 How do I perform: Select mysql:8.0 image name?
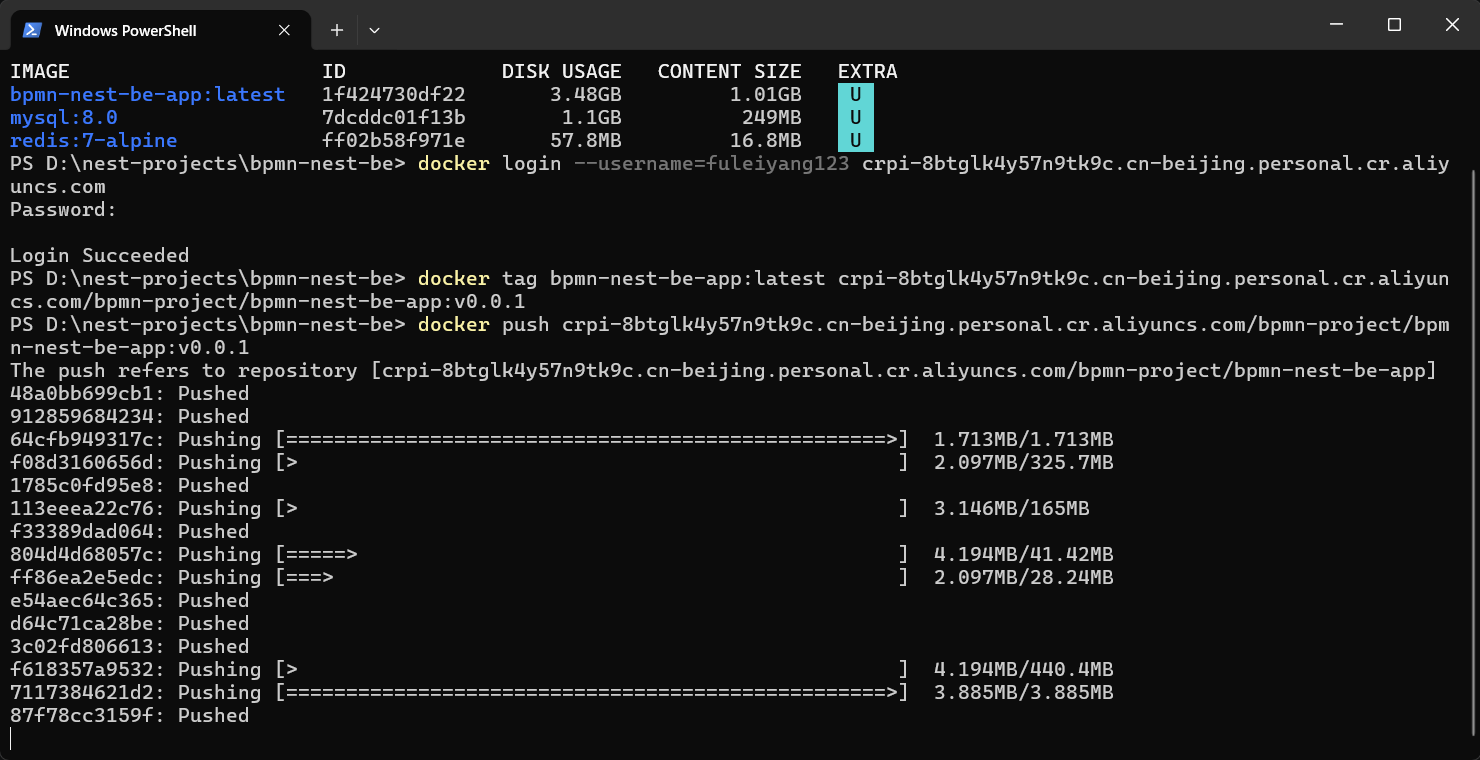(x=64, y=118)
